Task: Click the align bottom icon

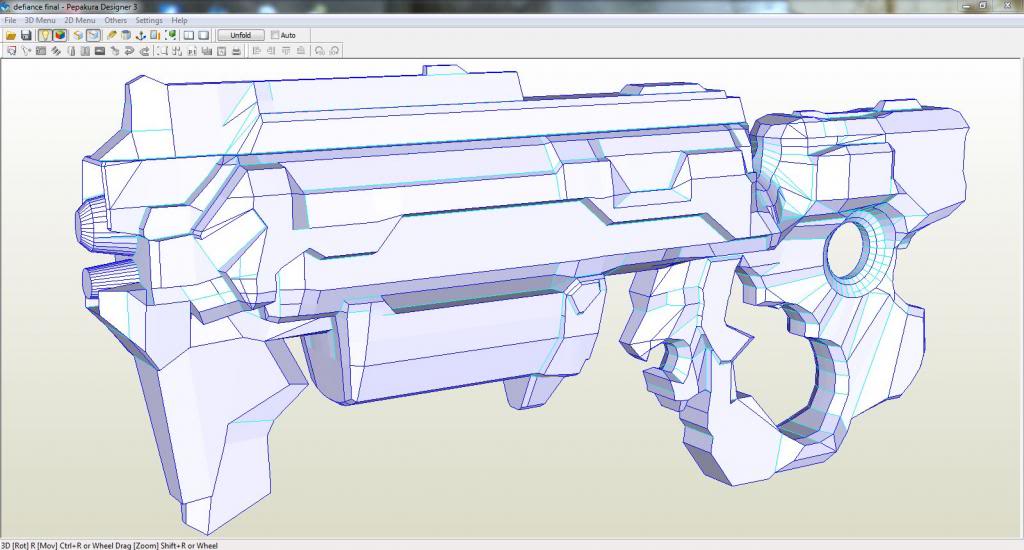Action: tap(300, 51)
